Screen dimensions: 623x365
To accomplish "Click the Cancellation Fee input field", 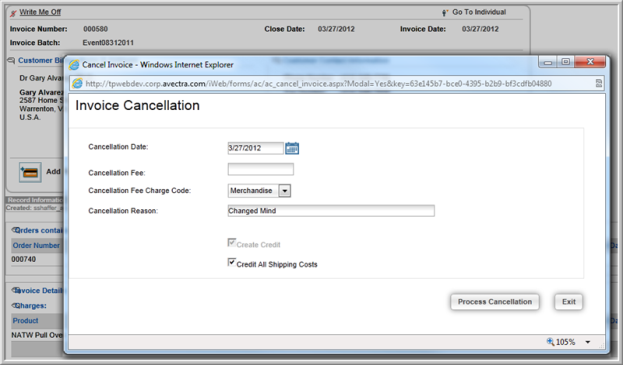I will [x=261, y=169].
